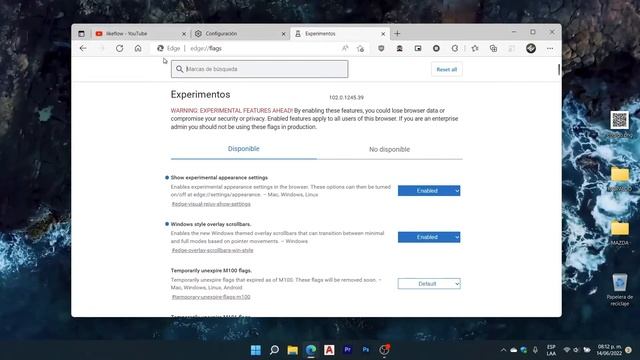Viewport: 640px width, 360px height.
Task: Open the Settings and more ellipsis menu
Action: coord(550,48)
